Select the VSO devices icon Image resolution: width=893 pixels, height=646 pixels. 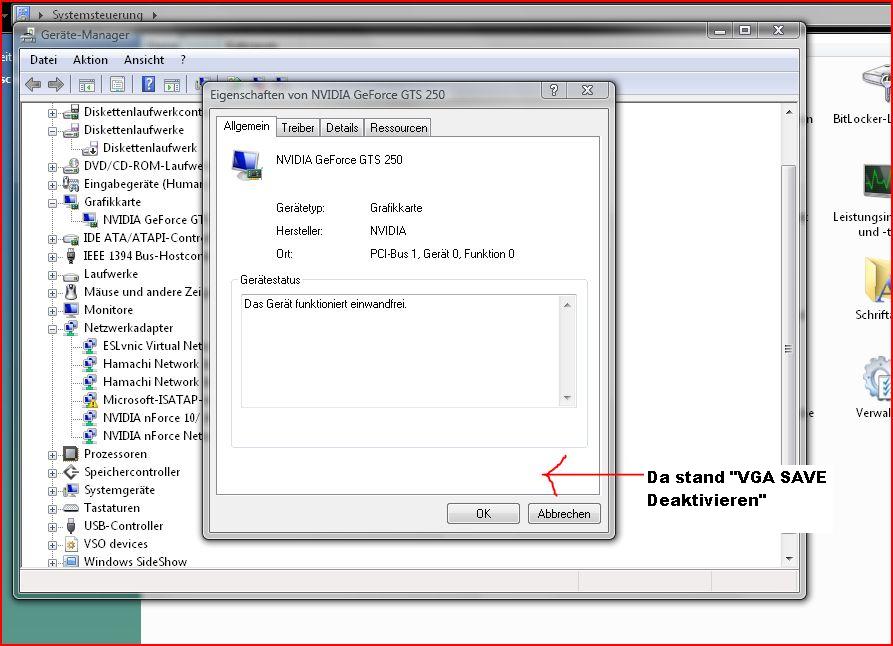(x=71, y=544)
